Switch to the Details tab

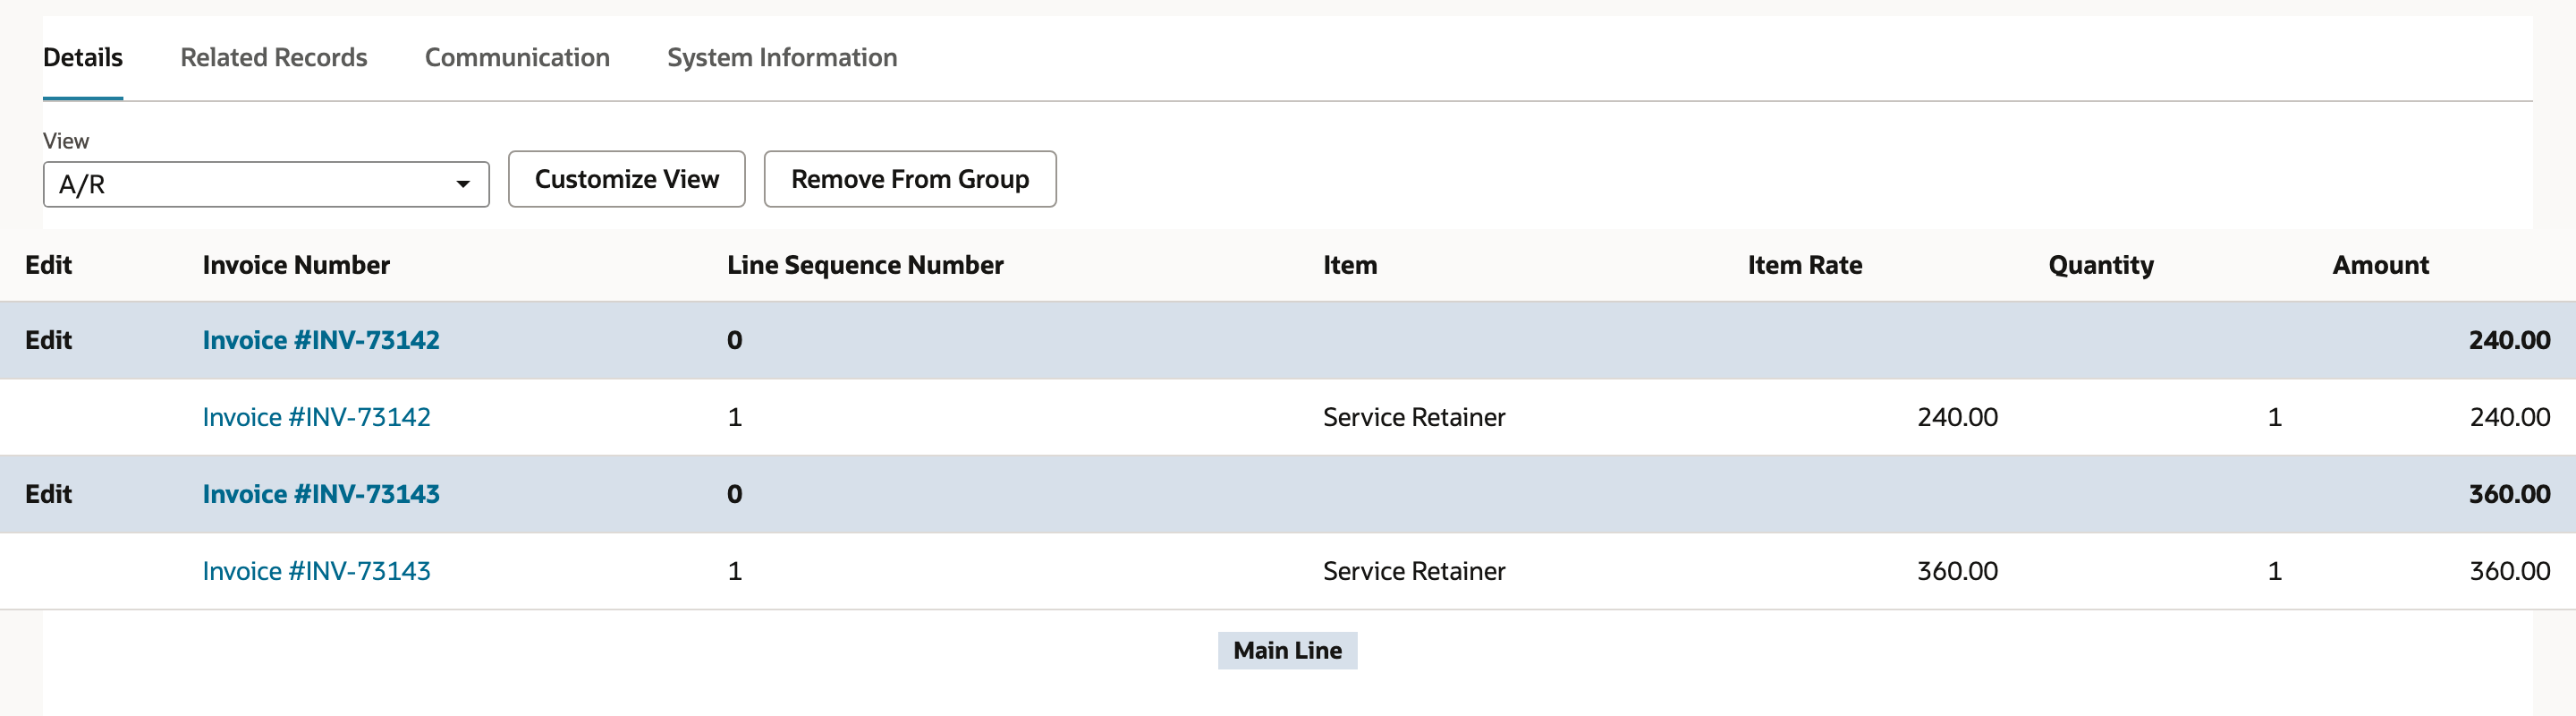coord(83,58)
